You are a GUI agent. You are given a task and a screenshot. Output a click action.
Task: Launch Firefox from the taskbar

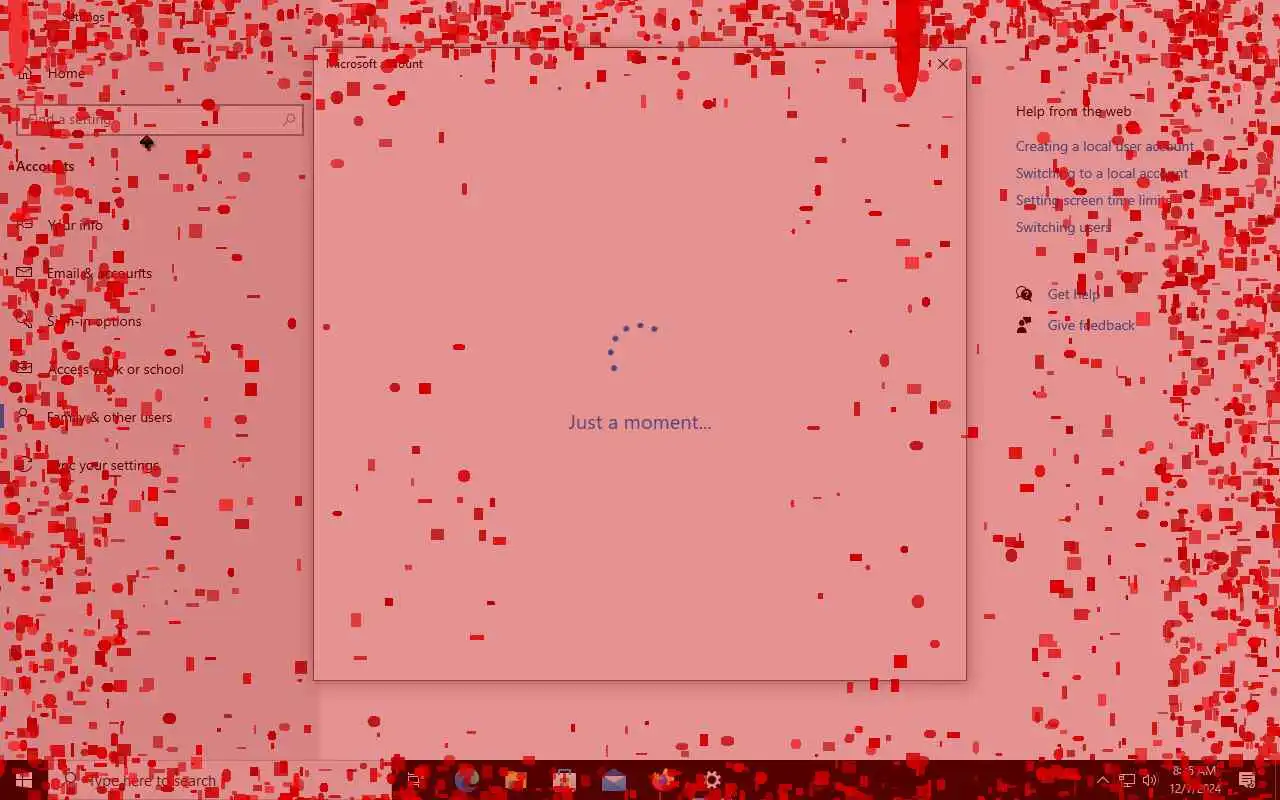coord(662,780)
